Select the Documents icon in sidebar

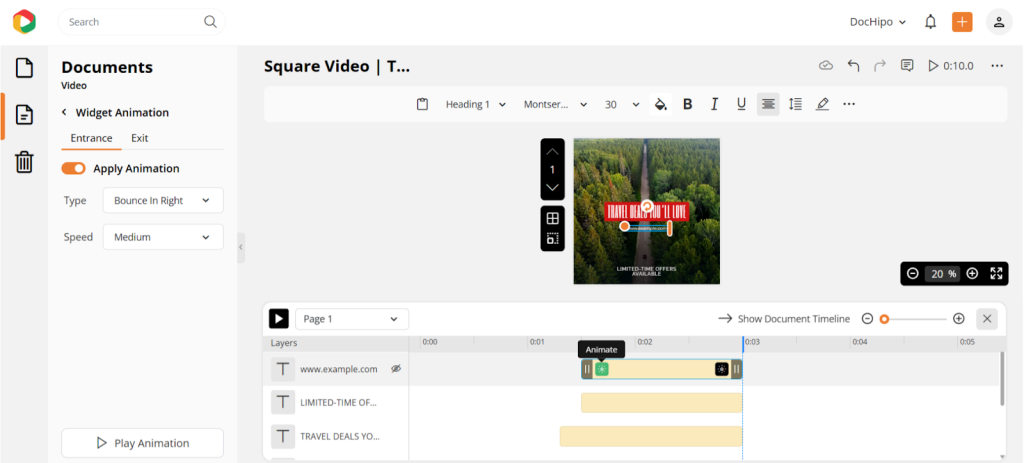pyautogui.click(x=24, y=115)
